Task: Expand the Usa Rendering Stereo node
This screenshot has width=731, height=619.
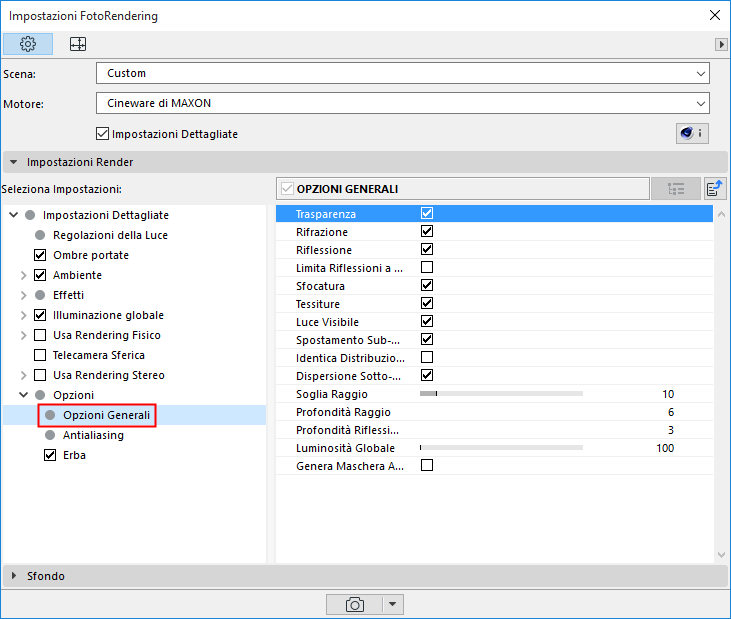Action: [23, 375]
